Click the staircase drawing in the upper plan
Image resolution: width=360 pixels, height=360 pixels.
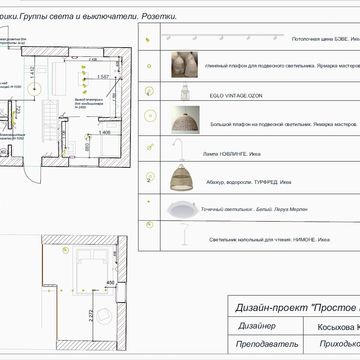click(51, 122)
